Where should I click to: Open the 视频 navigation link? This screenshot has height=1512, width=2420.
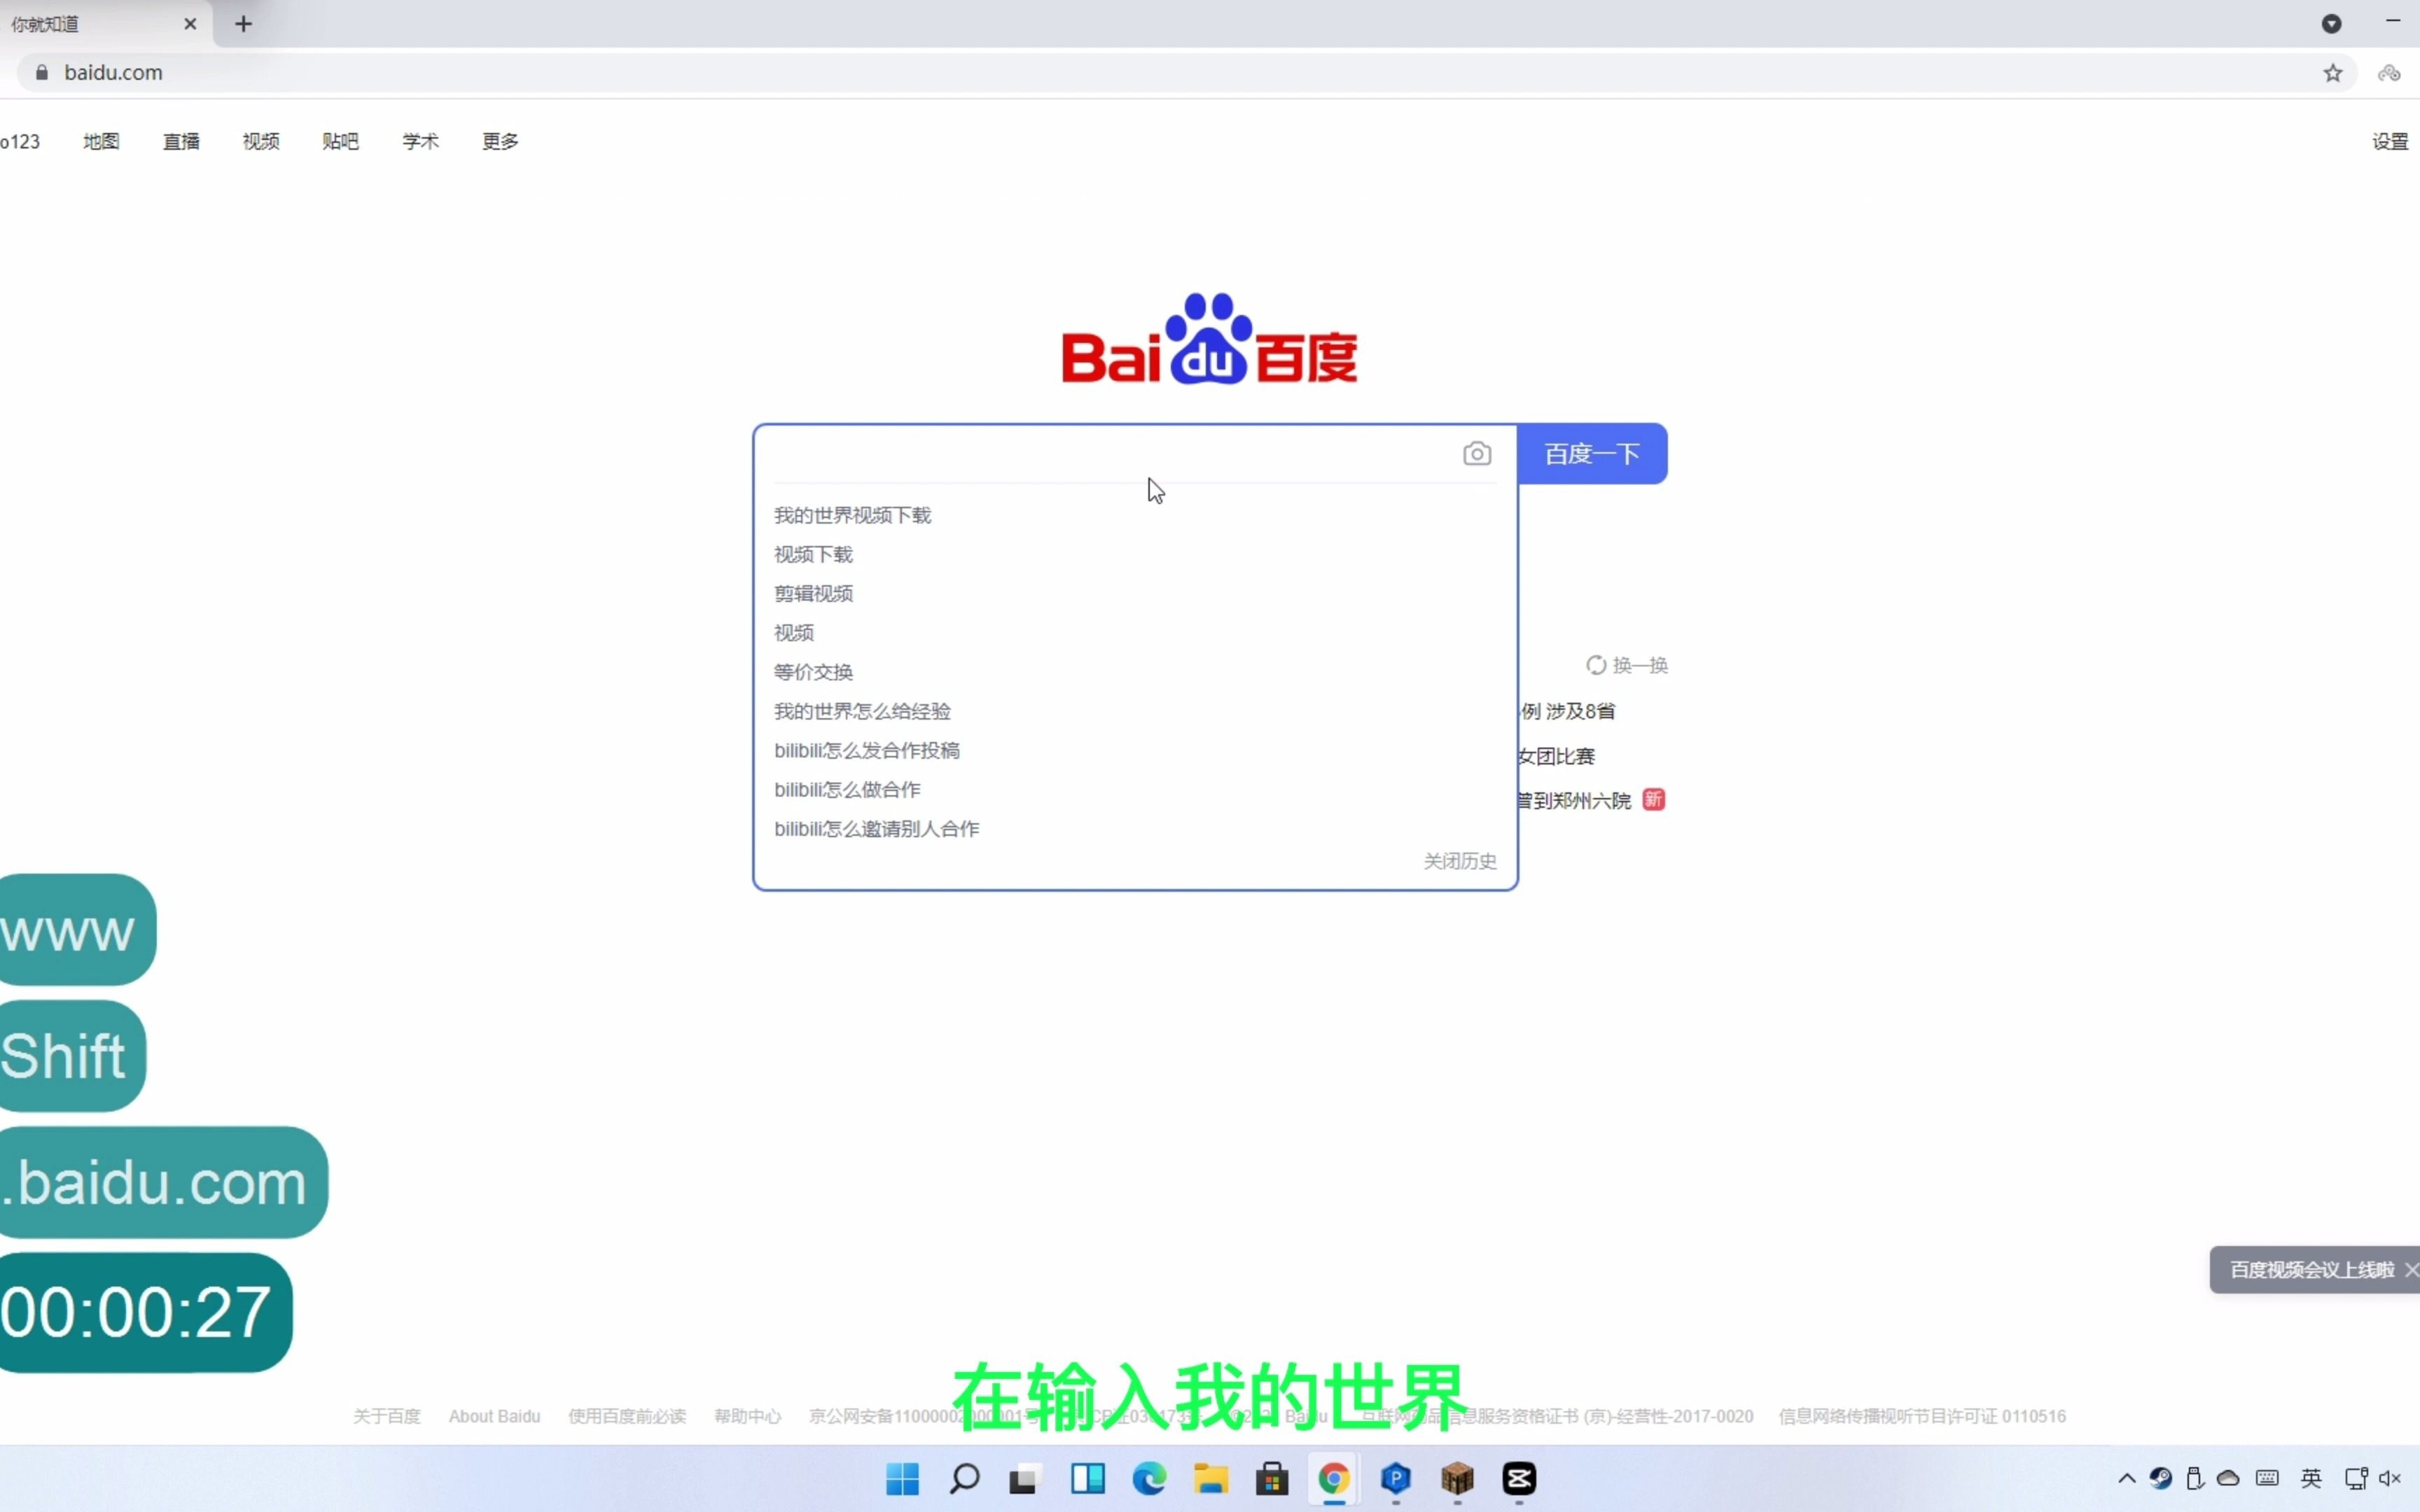pyautogui.click(x=261, y=141)
